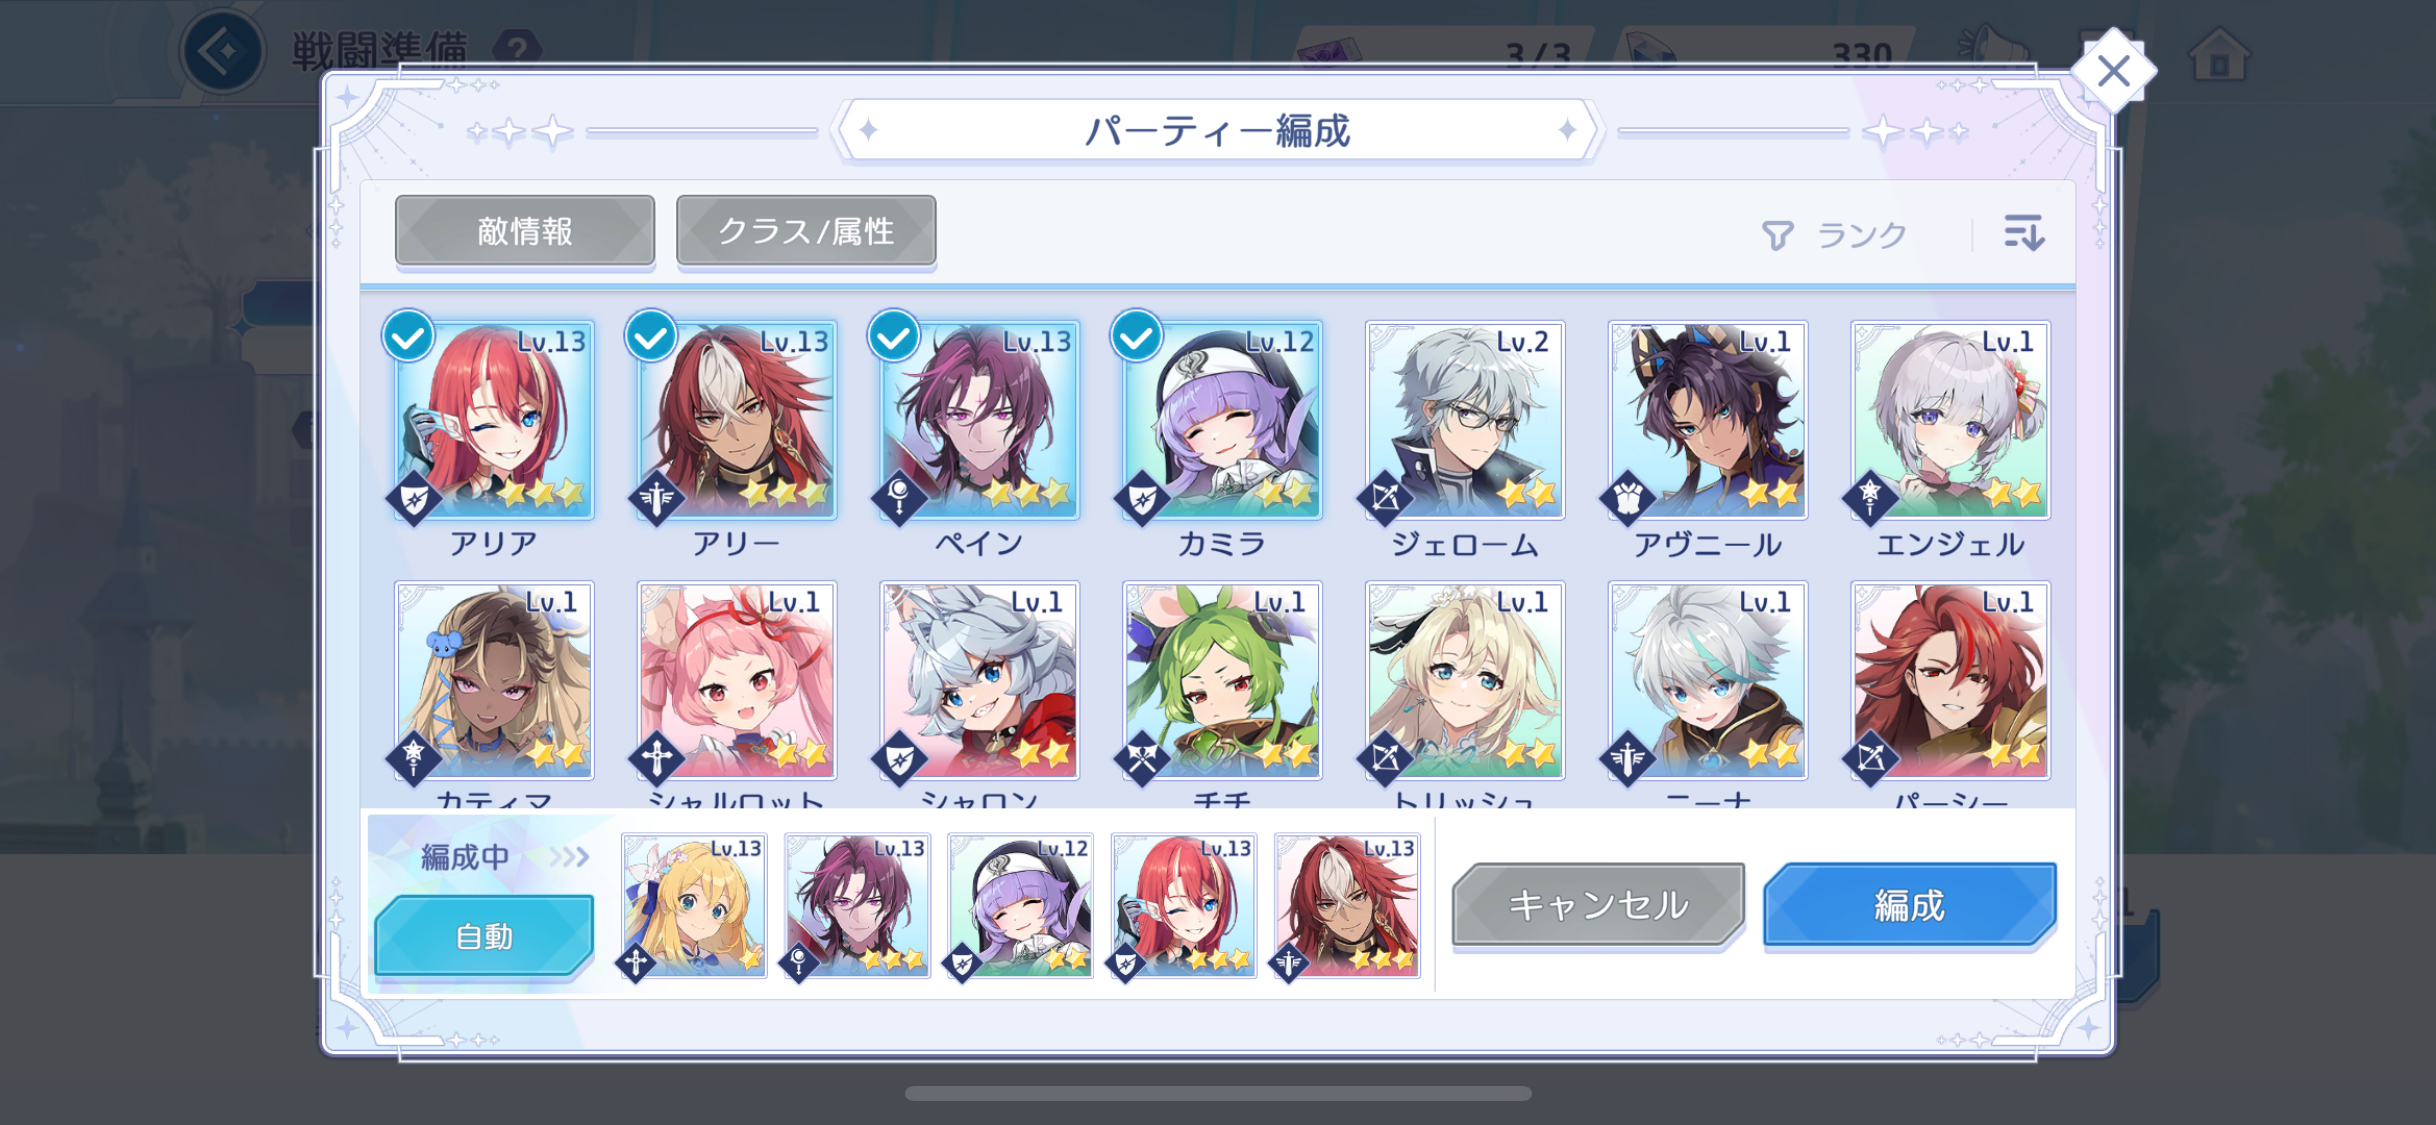Open the help question mark icon

(x=517, y=48)
